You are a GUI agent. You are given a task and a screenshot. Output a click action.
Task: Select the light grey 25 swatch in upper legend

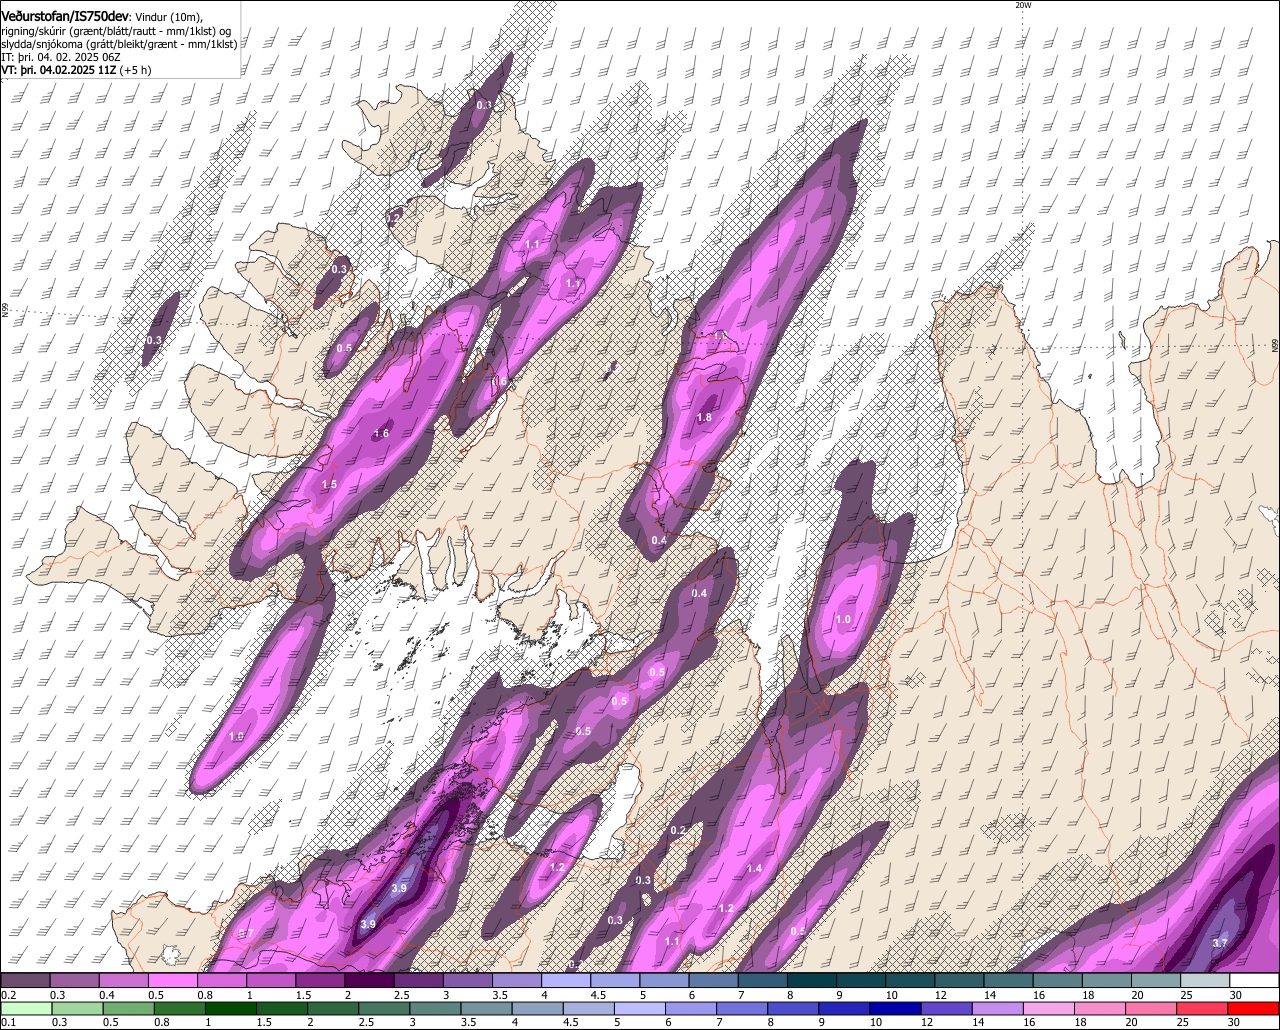pyautogui.click(x=1205, y=980)
